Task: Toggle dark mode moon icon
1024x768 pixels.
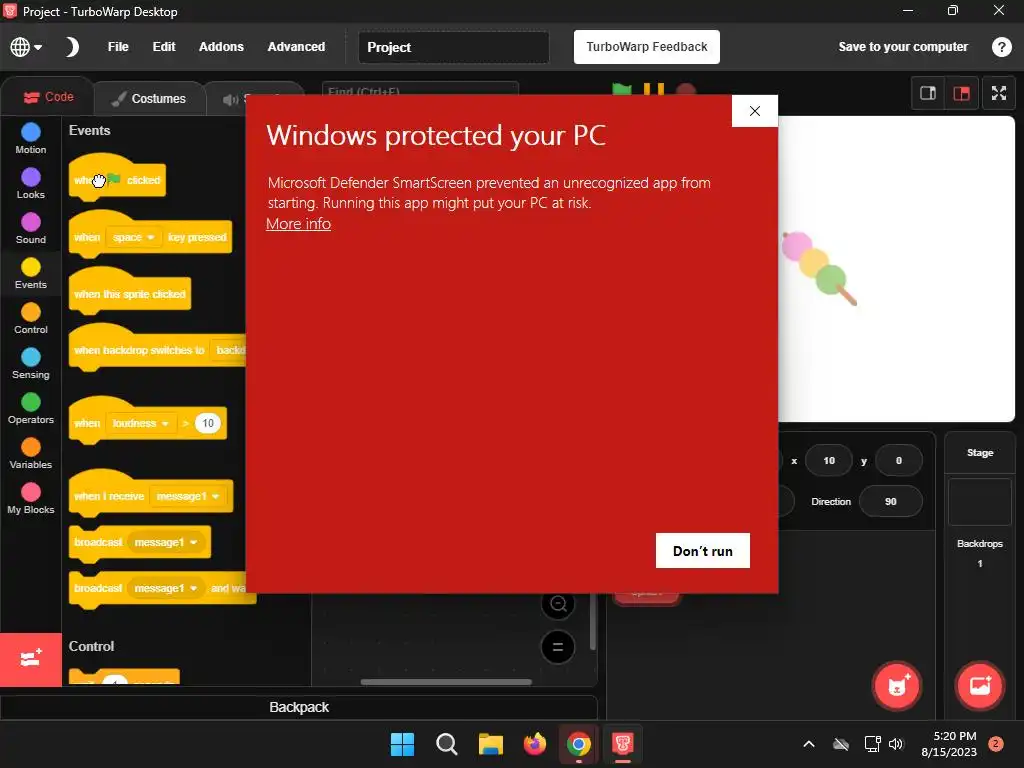Action: (72, 47)
